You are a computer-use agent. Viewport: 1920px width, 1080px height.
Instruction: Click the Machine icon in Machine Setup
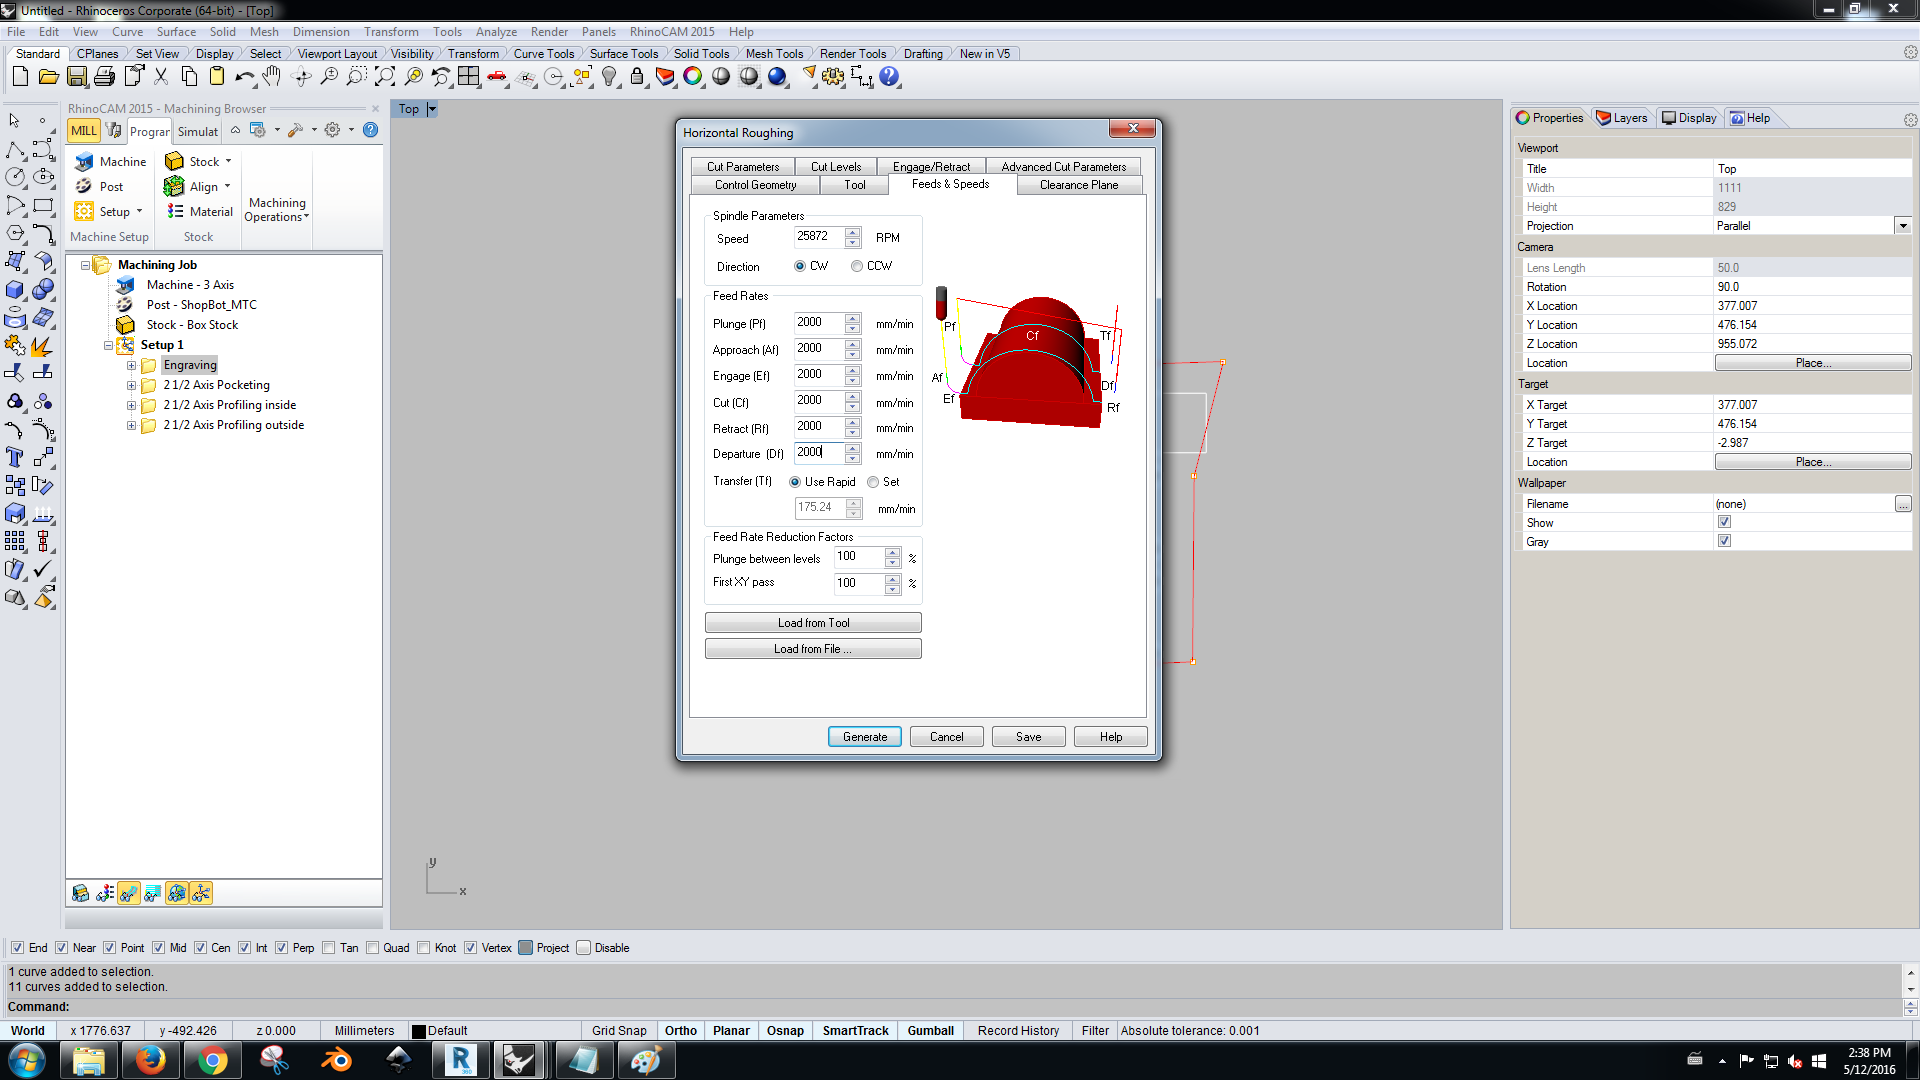click(x=84, y=162)
